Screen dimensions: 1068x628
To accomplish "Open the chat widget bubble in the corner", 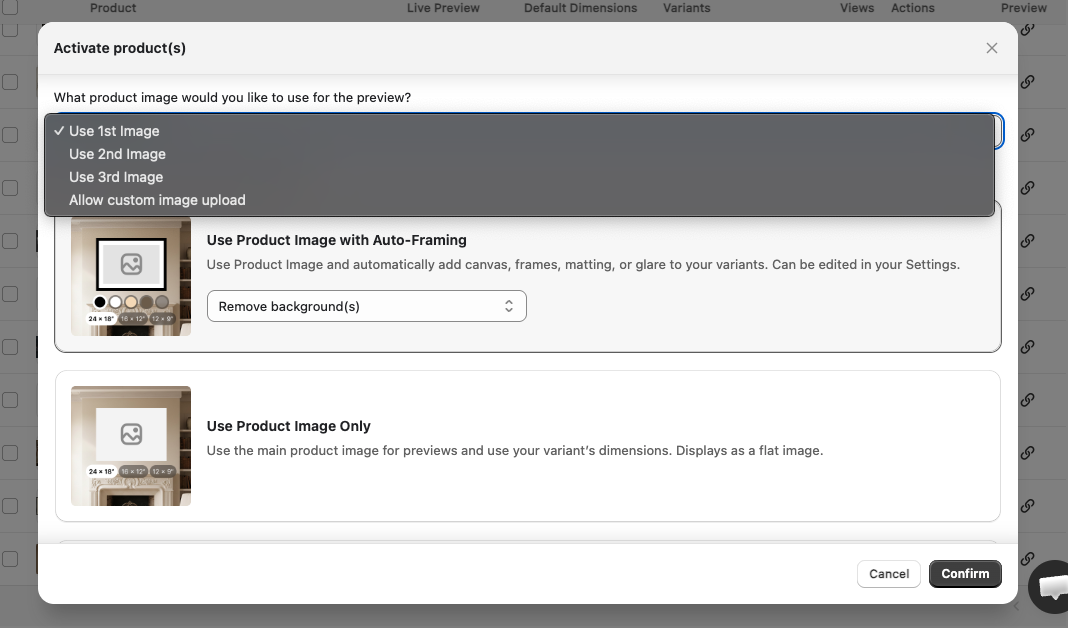I will 1051,586.
